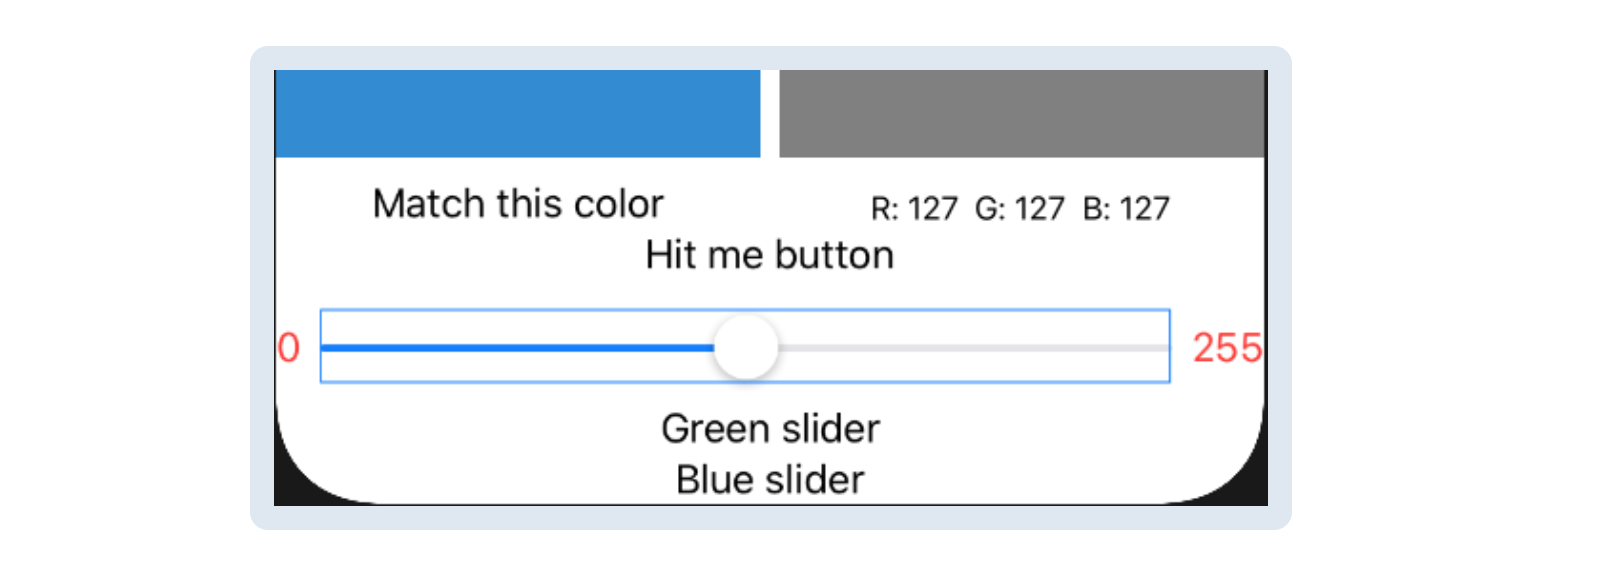This screenshot has height=566, width=1604.
Task: Click the round slider thumb knob
Action: click(746, 347)
